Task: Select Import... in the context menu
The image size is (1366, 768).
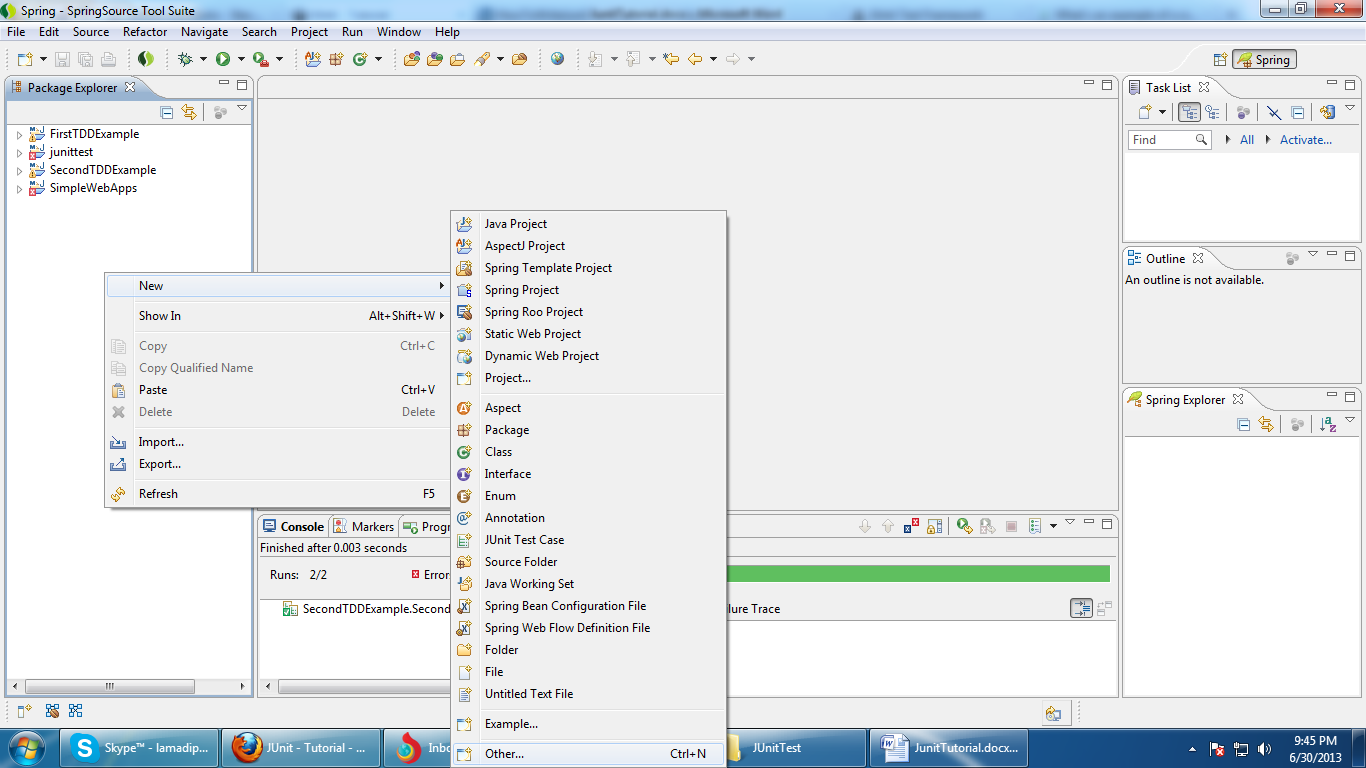Action: (x=277, y=442)
